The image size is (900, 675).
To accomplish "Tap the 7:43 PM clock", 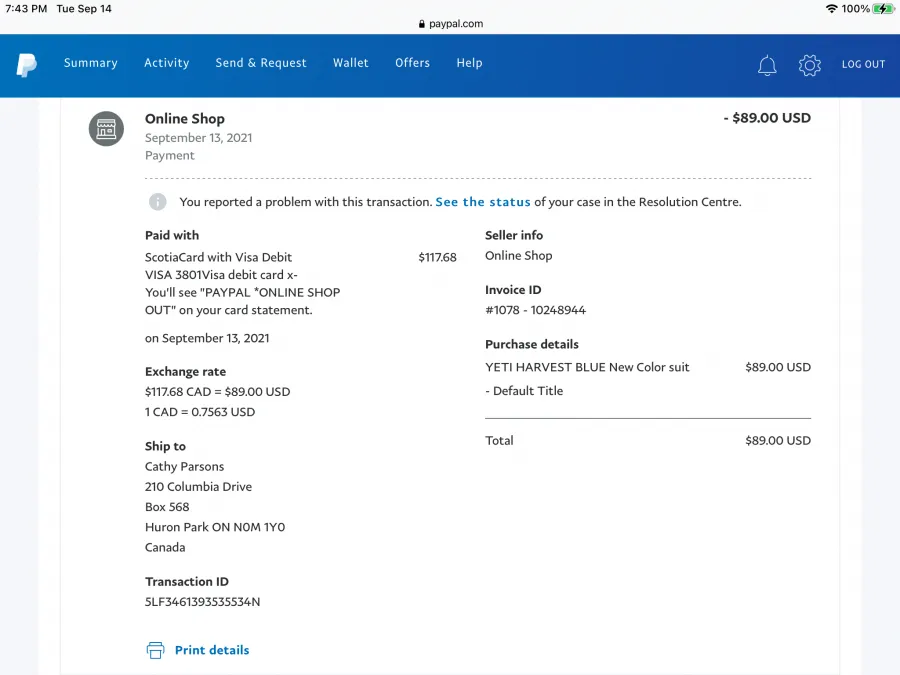I will [26, 9].
